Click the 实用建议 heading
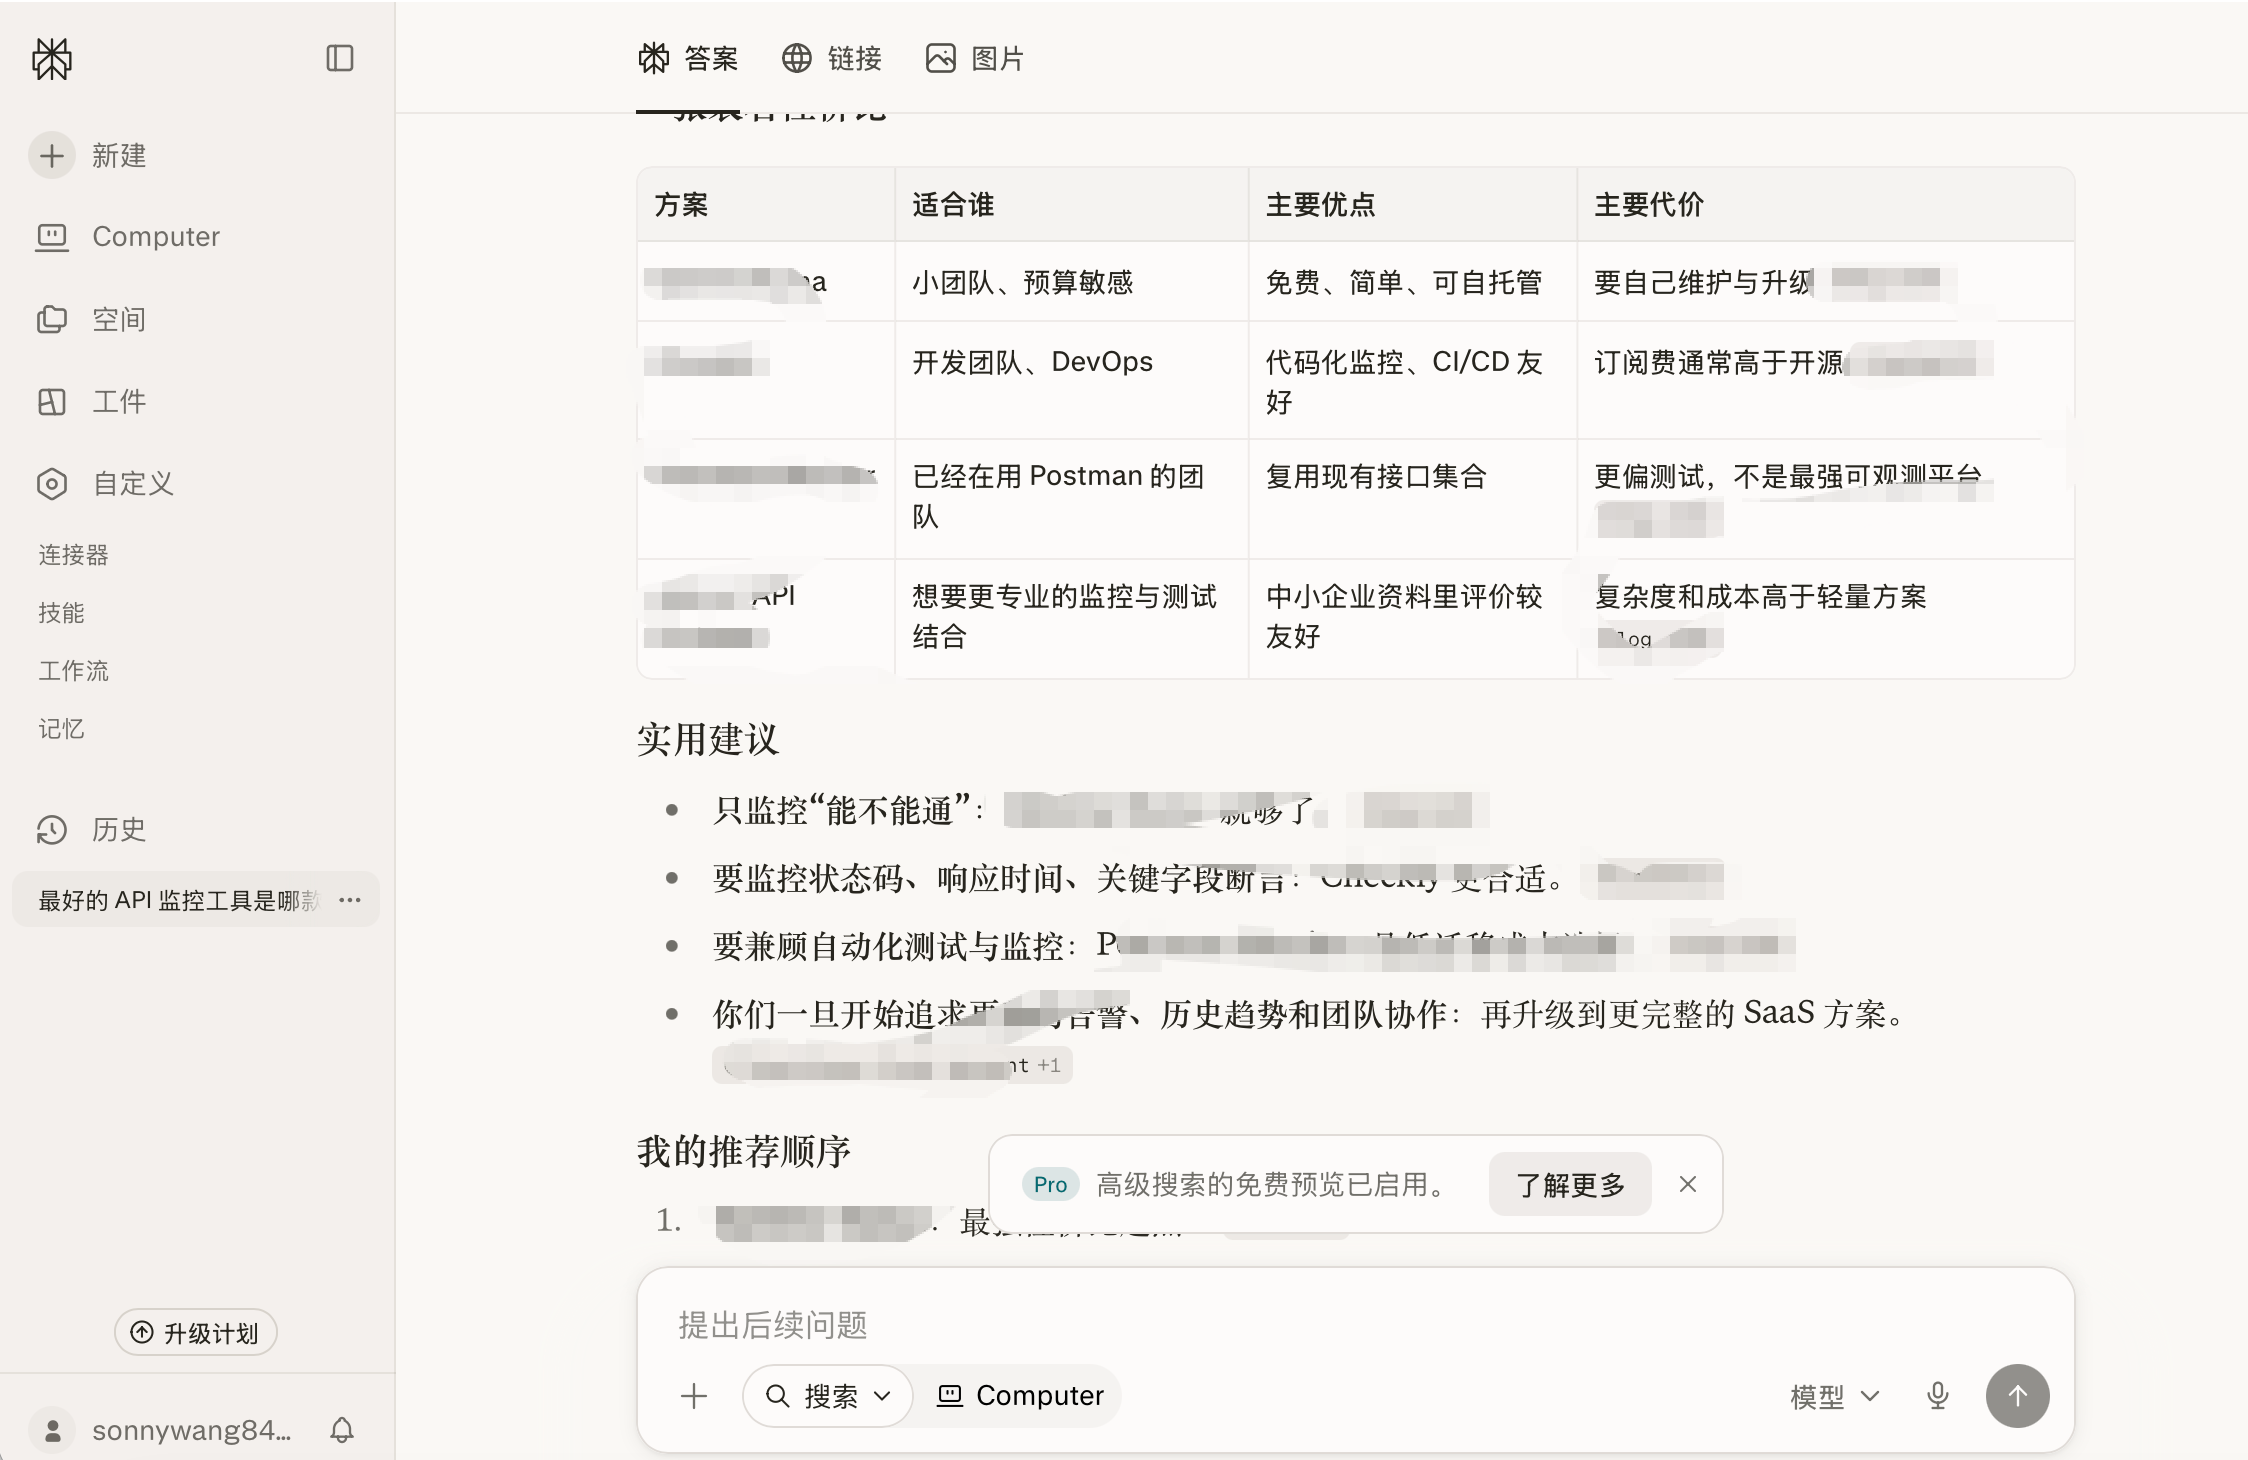This screenshot has width=2248, height=1460. (x=708, y=740)
